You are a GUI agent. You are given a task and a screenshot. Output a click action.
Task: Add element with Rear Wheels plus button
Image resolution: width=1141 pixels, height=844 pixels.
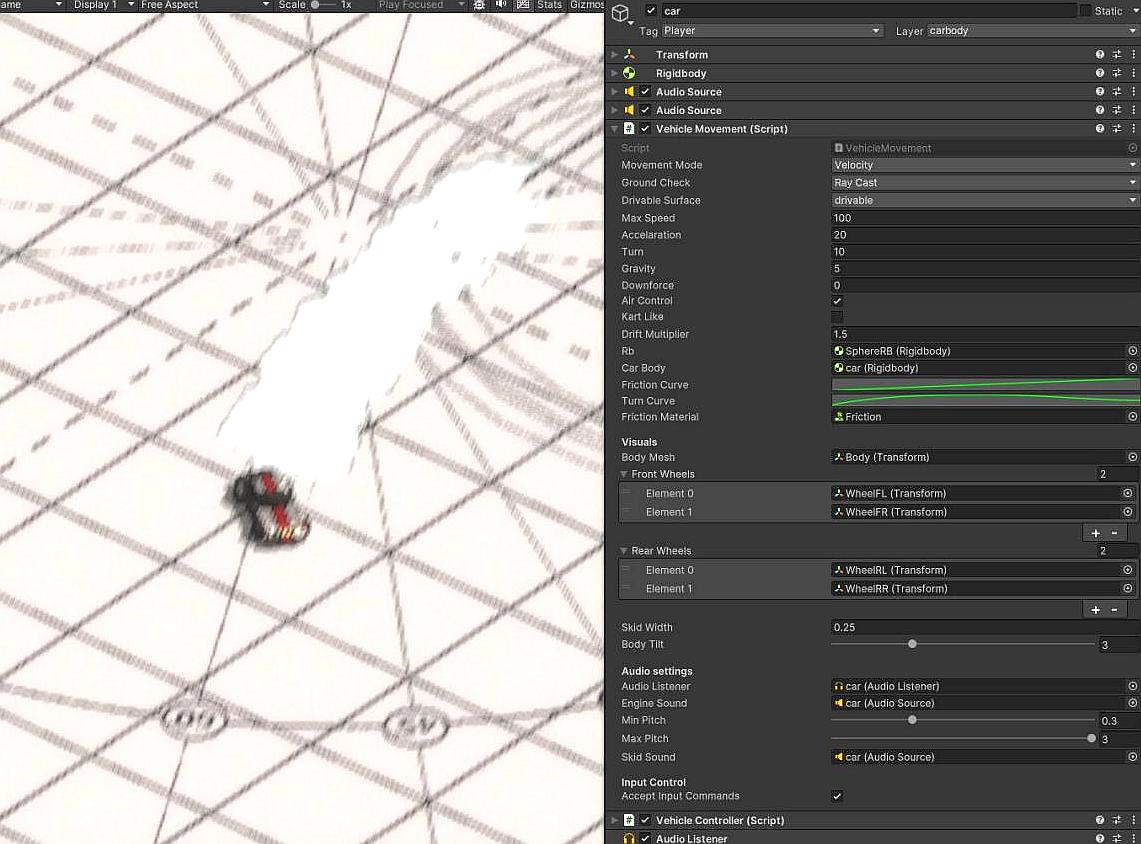click(1095, 609)
